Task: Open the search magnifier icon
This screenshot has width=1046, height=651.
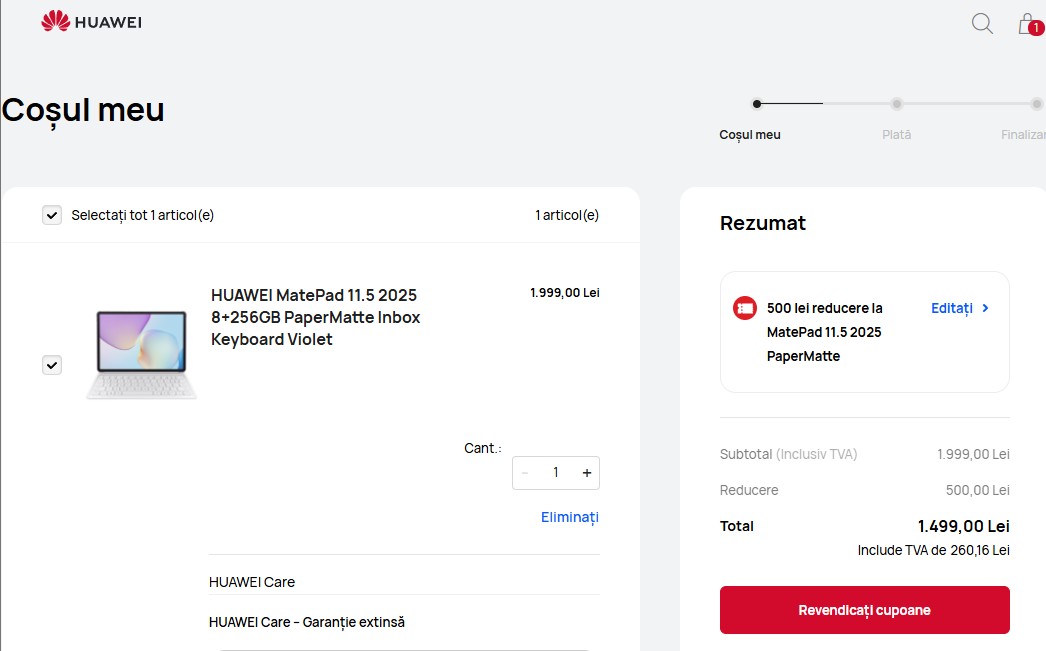Action: [x=982, y=23]
